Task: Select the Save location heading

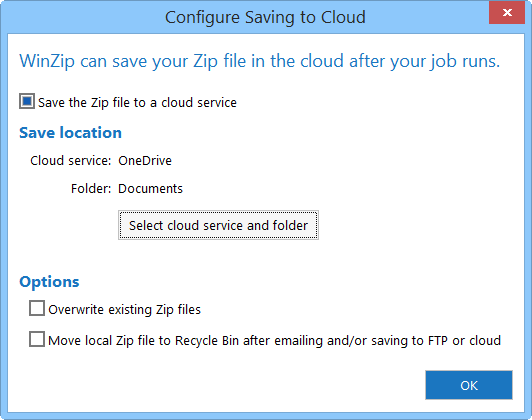Action: pos(71,133)
